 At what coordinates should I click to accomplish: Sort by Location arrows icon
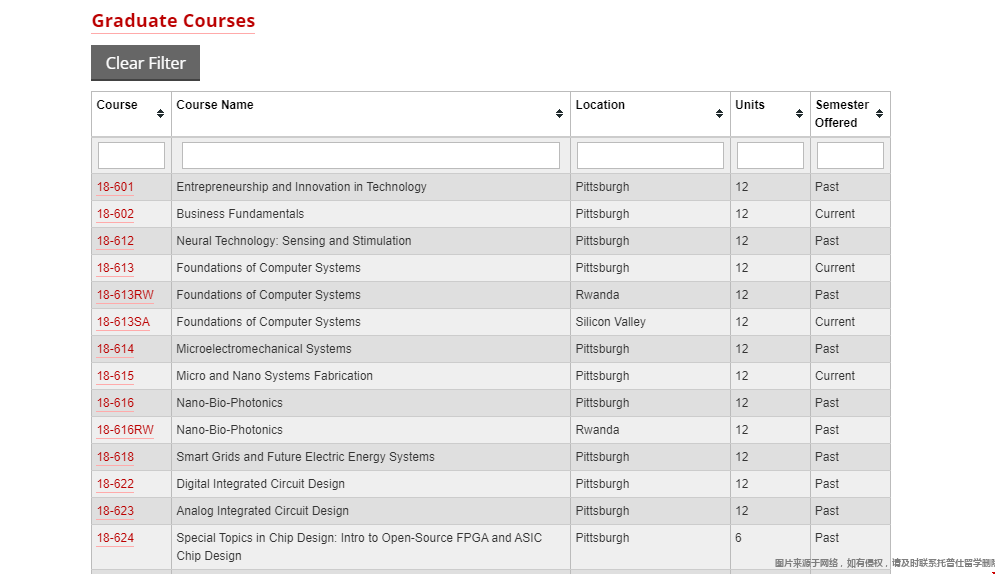click(719, 114)
